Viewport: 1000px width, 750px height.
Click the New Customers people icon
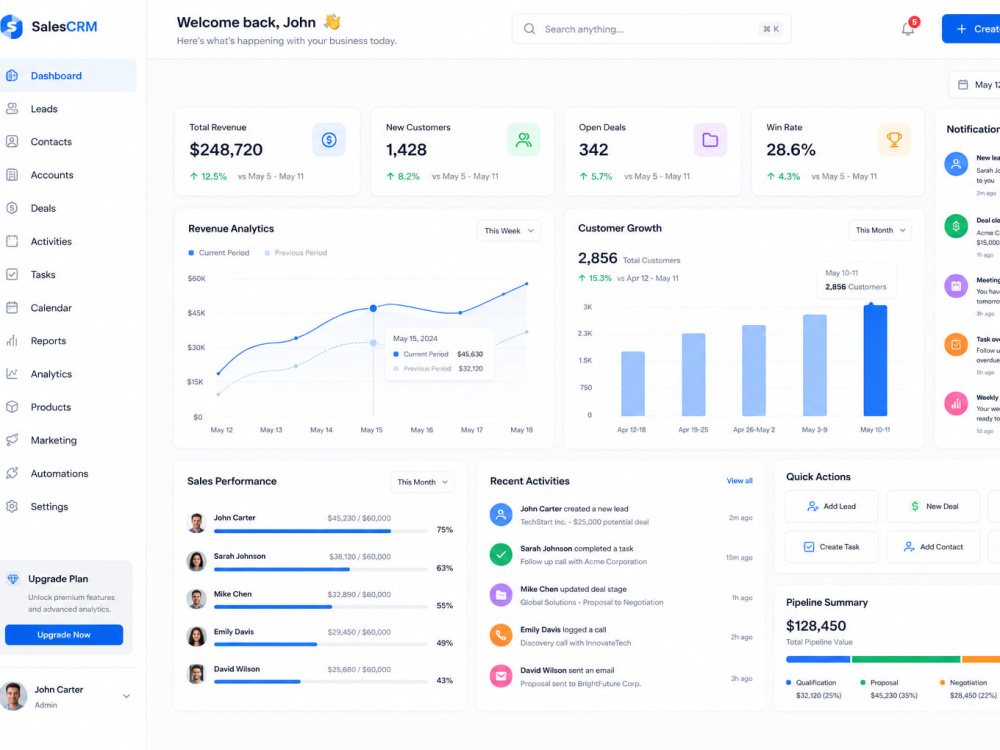click(x=524, y=140)
